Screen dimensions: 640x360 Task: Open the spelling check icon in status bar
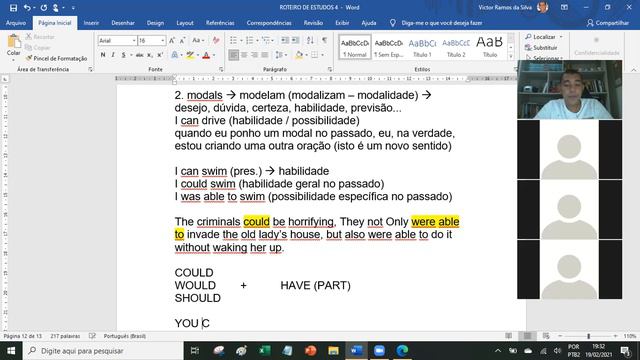[x=92, y=336]
